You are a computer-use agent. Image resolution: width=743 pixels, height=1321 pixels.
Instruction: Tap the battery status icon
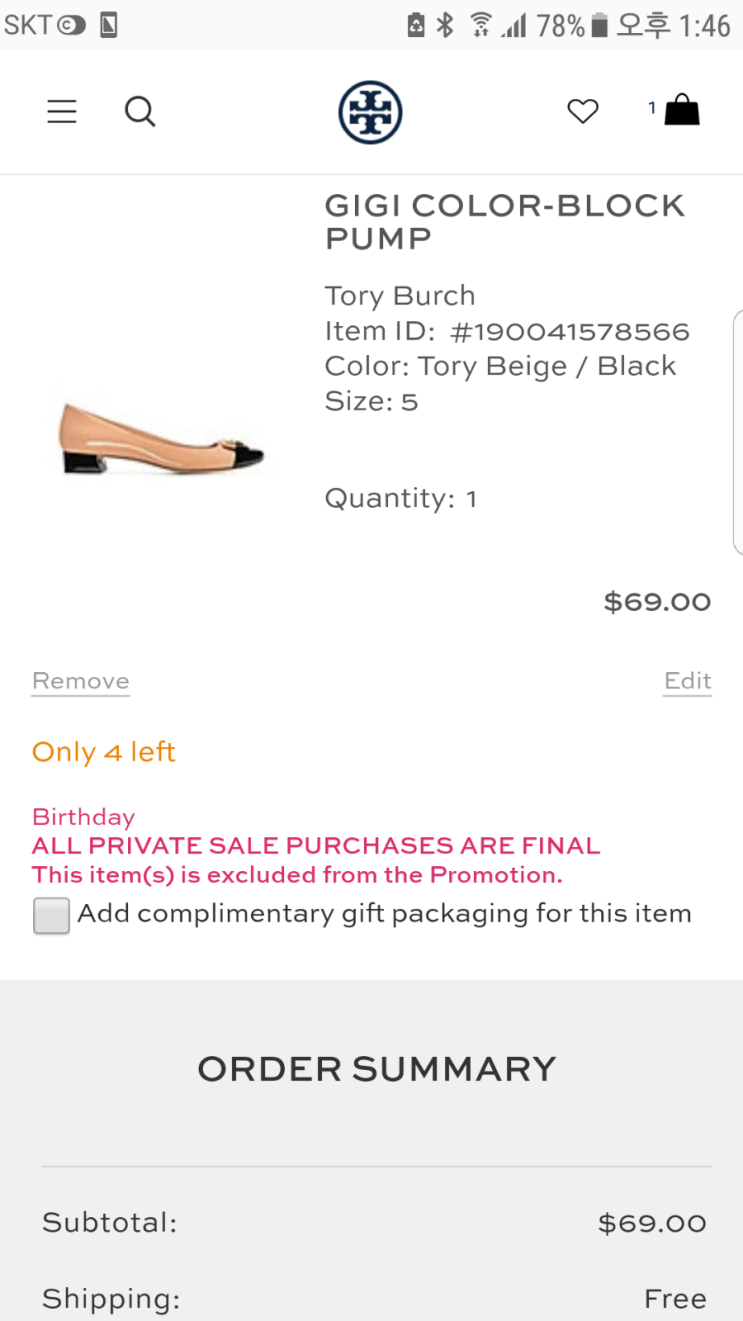click(x=599, y=25)
